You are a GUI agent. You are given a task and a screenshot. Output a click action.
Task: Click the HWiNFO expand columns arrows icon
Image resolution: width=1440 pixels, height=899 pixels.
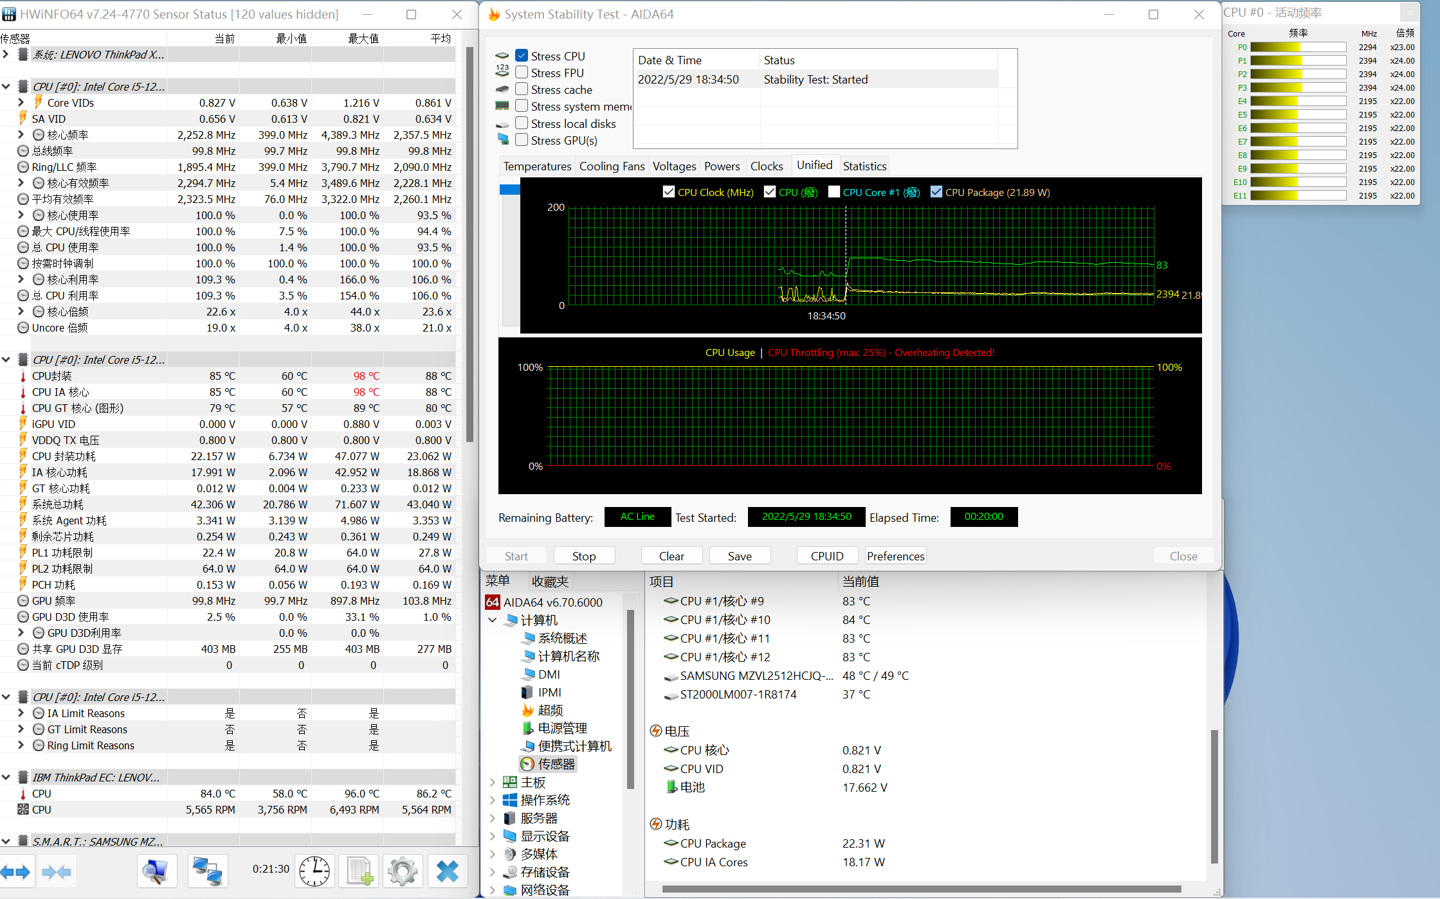tap(16, 872)
